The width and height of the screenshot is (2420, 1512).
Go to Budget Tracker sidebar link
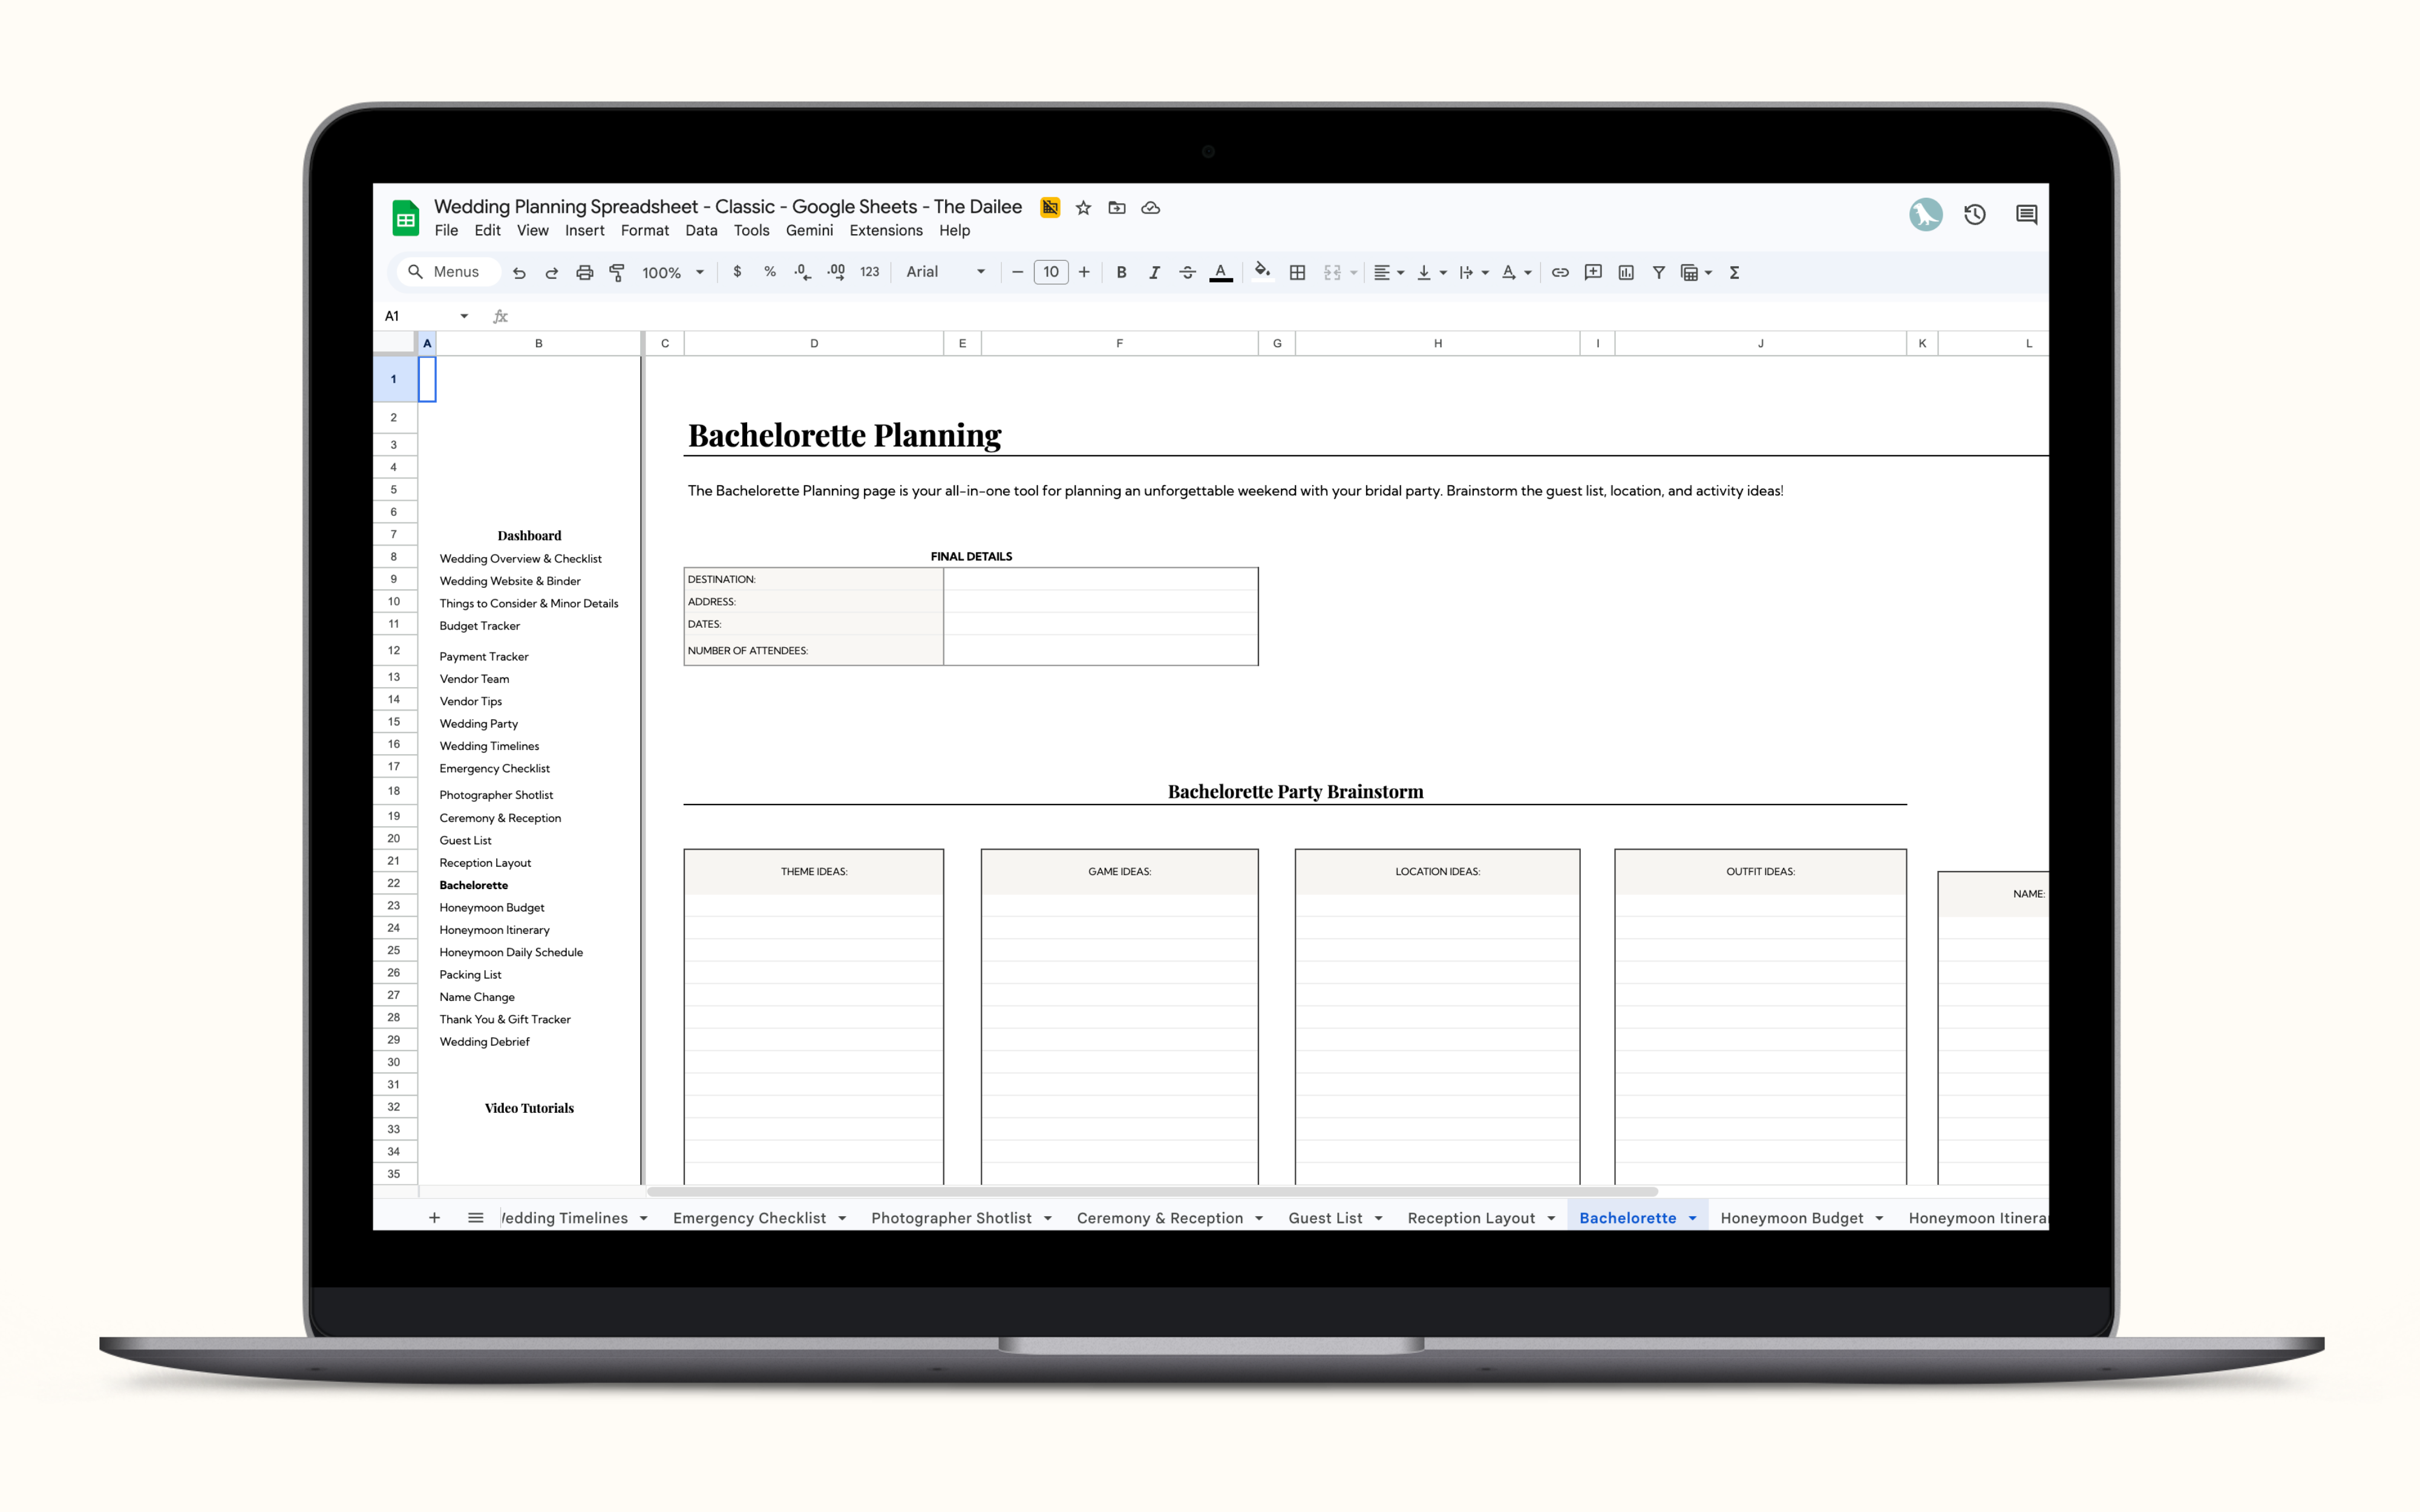pyautogui.click(x=479, y=626)
